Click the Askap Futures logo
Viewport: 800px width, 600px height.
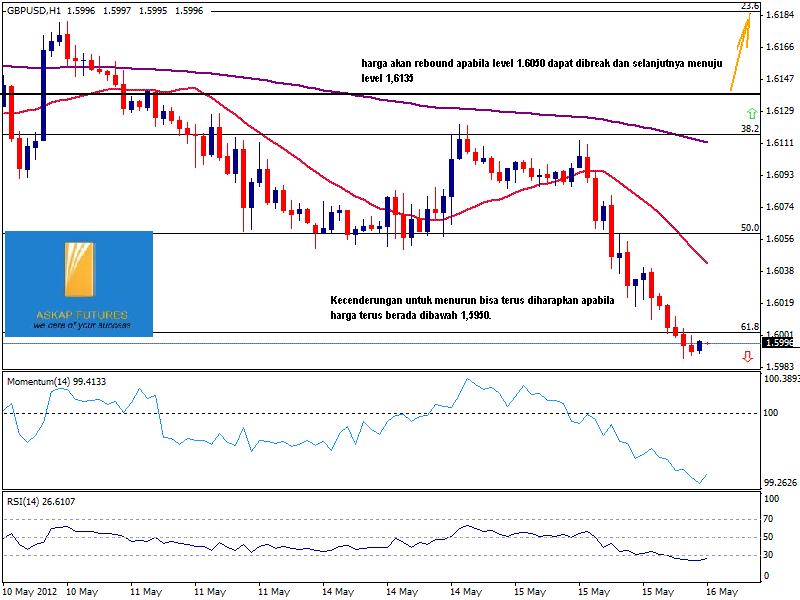click(79, 283)
